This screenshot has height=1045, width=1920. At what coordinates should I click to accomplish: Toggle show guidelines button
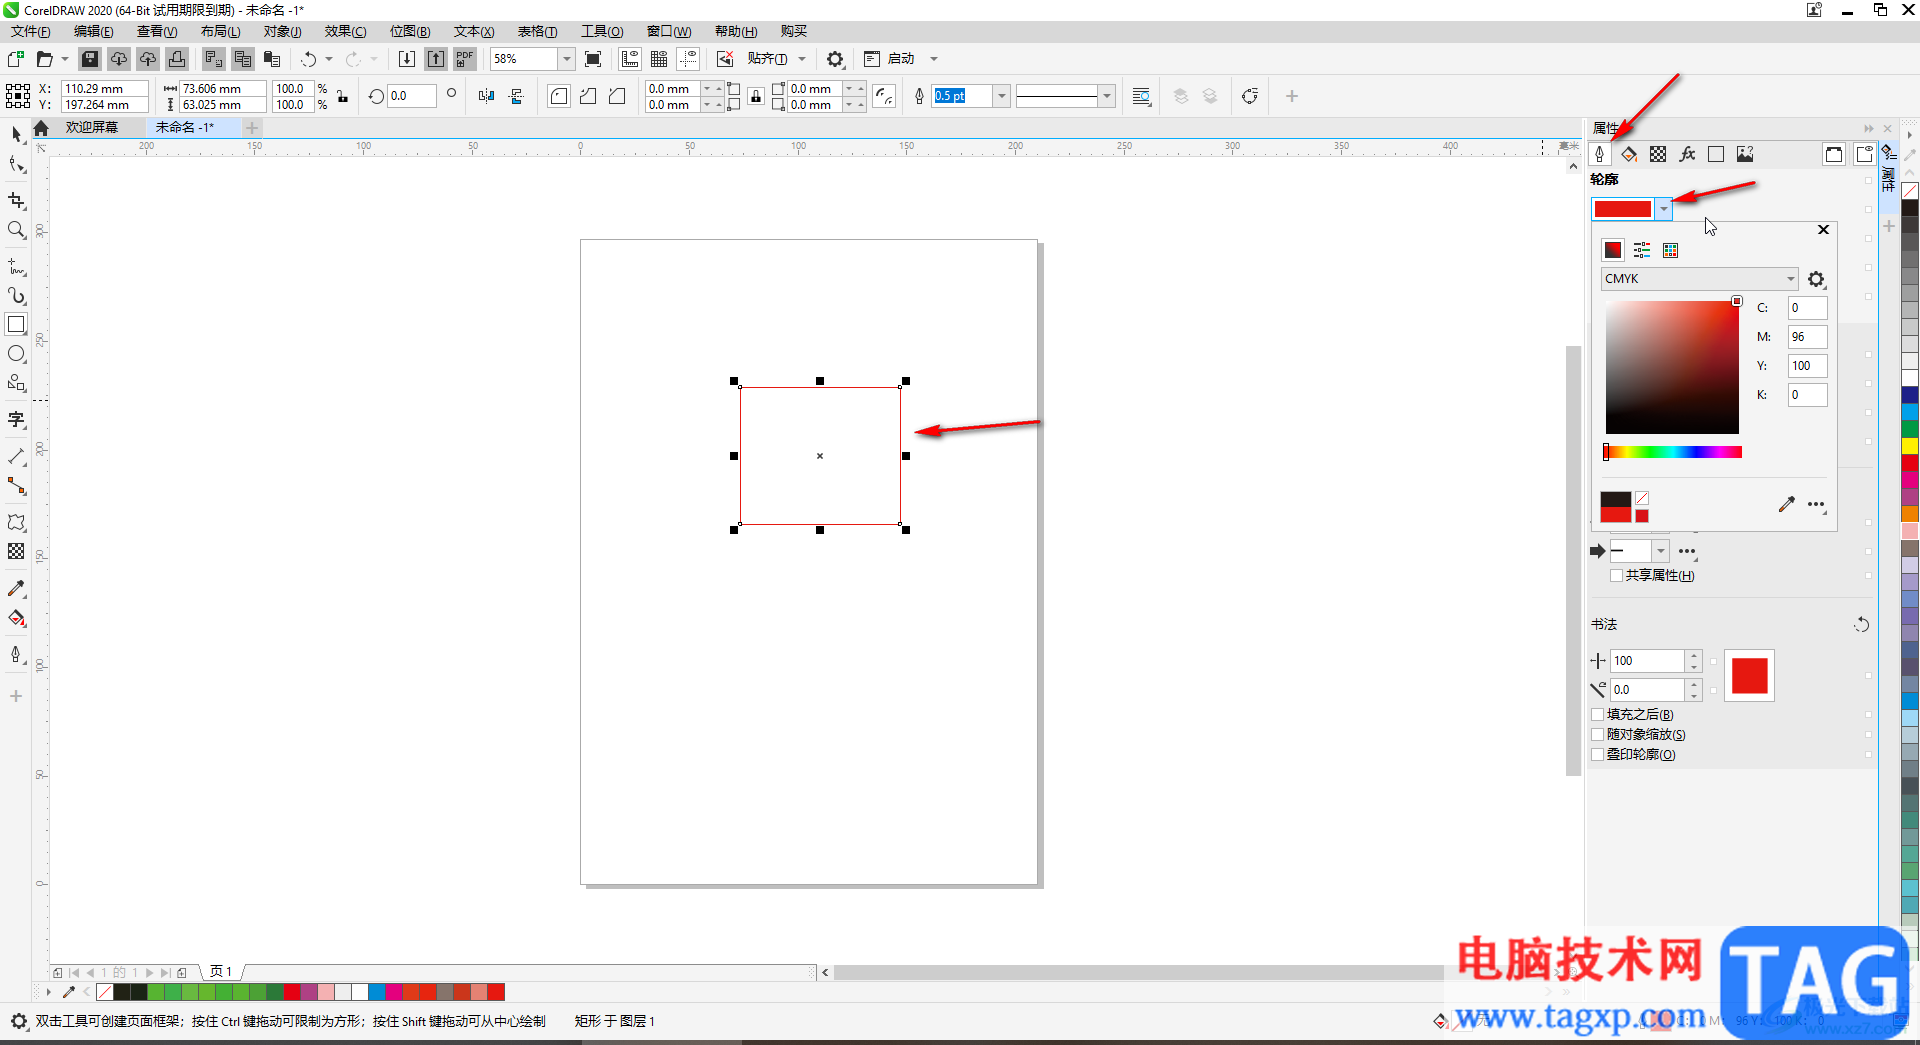coord(688,59)
